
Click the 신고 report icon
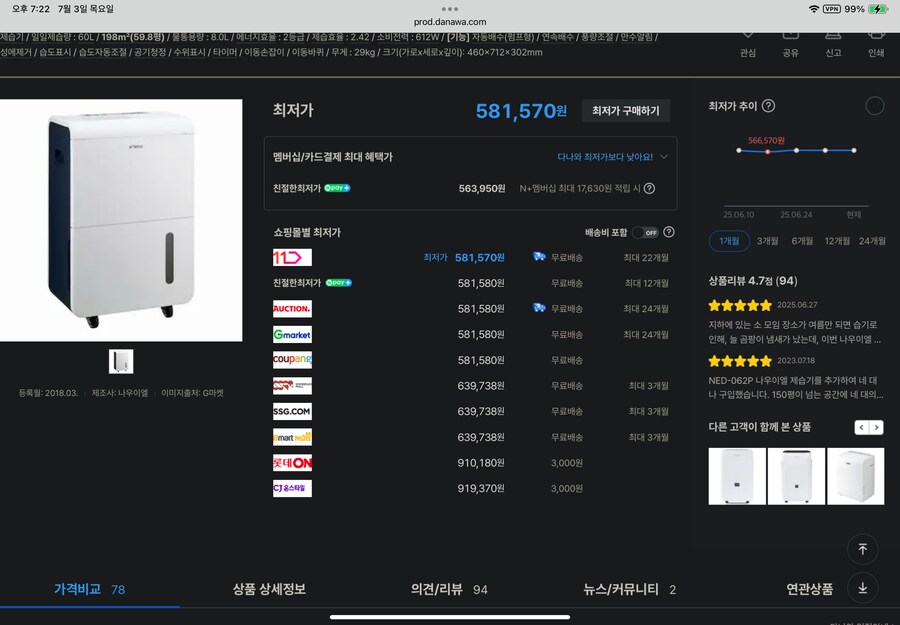click(833, 37)
